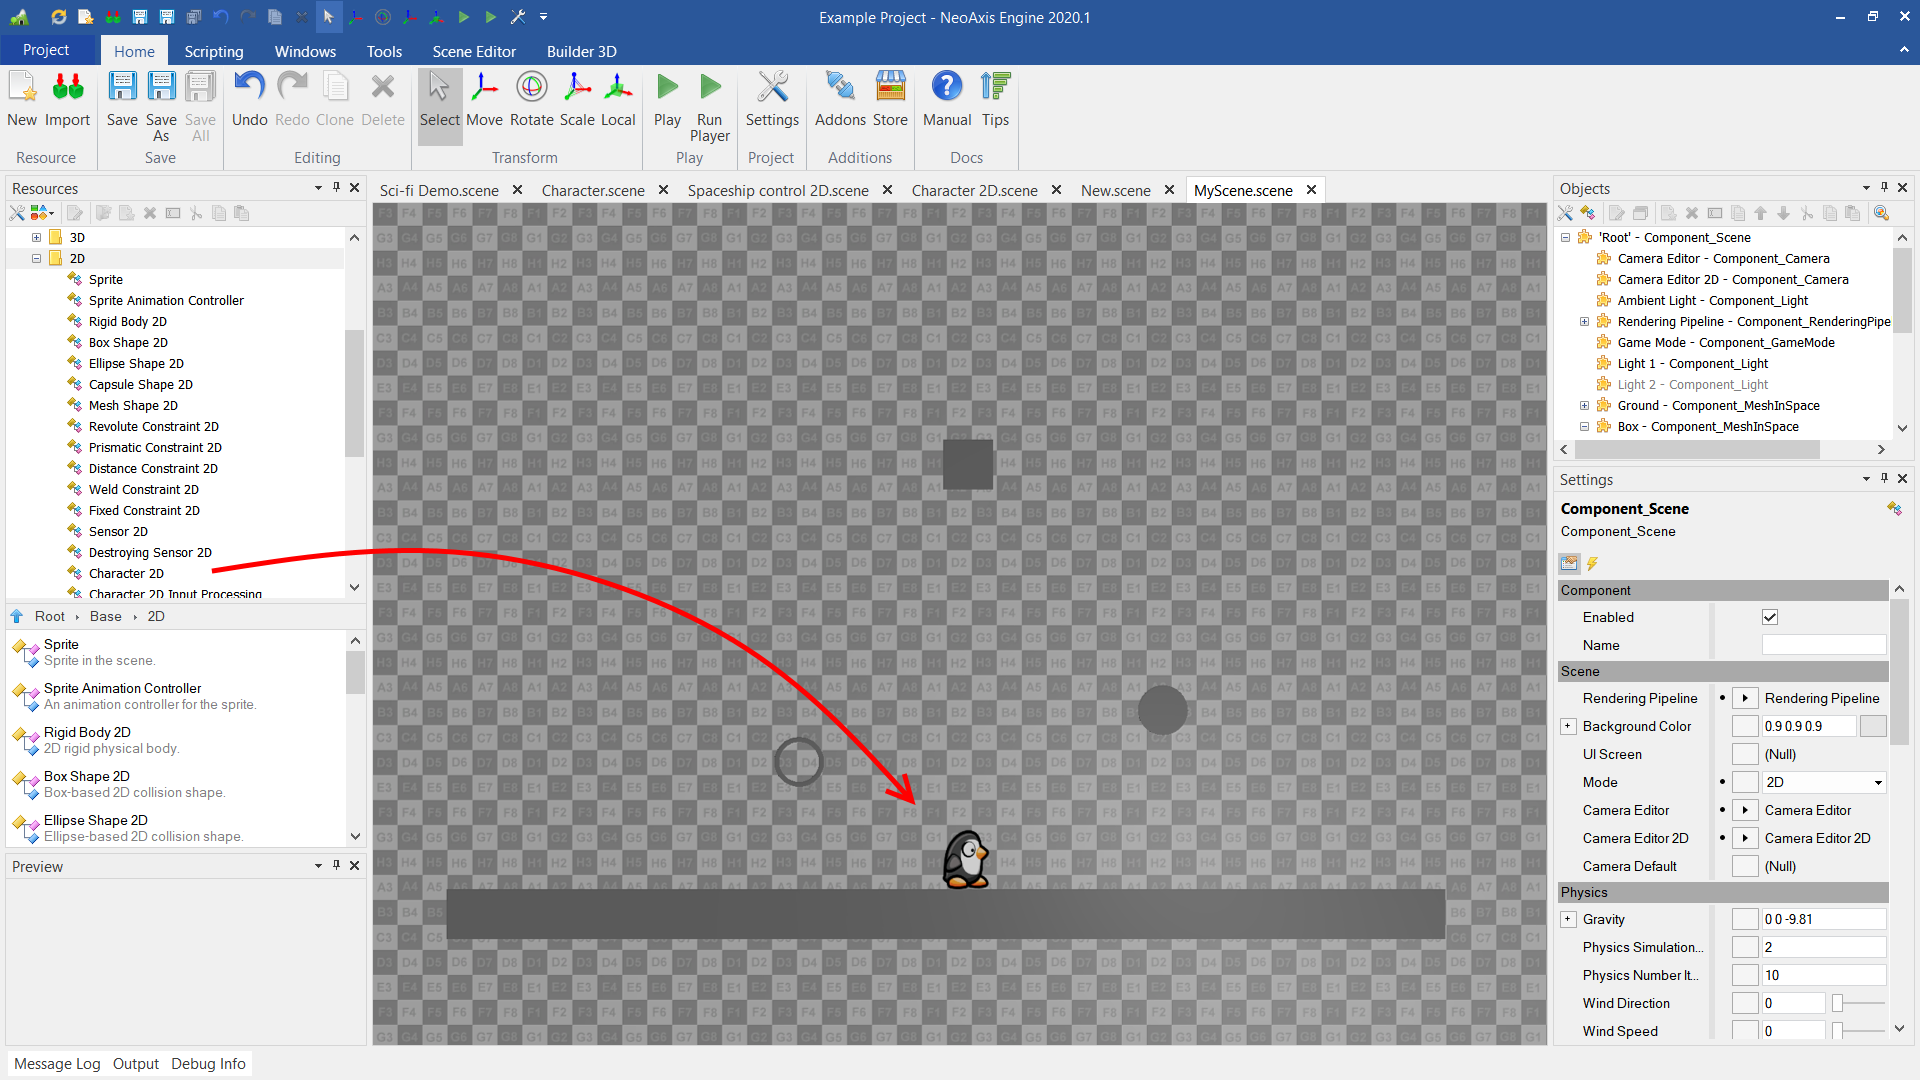
Task: Collapse the 2D folder in Resources
Action: (x=36, y=258)
